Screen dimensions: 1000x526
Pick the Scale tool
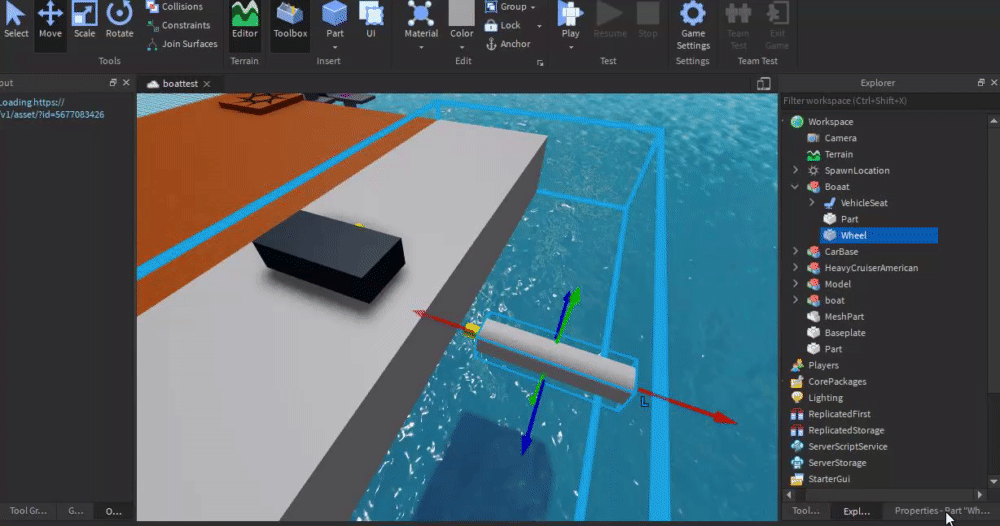tap(84, 20)
